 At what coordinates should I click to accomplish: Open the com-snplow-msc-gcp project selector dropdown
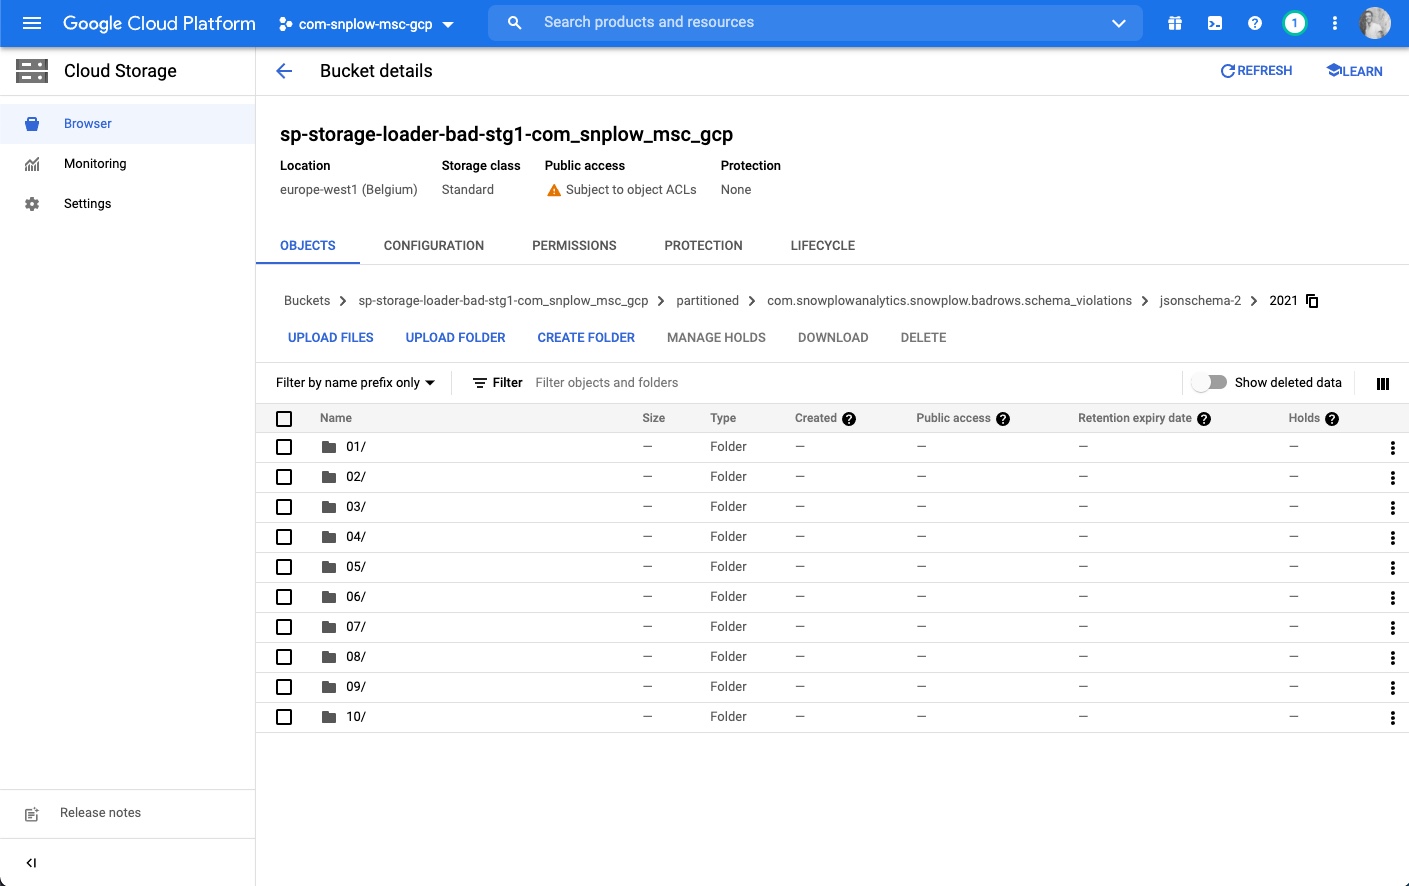pos(366,24)
